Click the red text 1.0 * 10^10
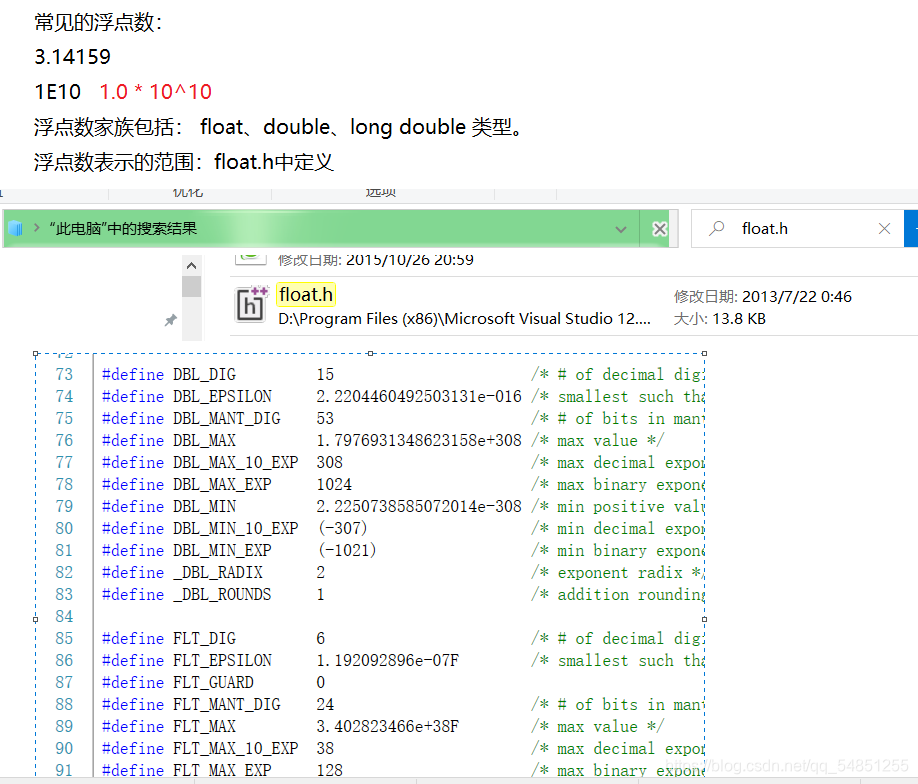Image resolution: width=918 pixels, height=784 pixels. click(x=155, y=91)
